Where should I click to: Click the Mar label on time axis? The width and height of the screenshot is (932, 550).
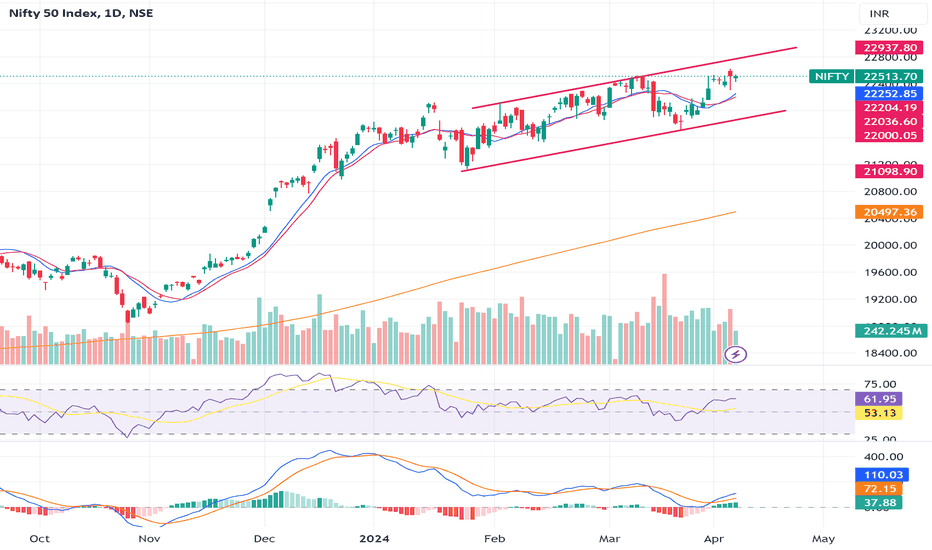tap(609, 539)
